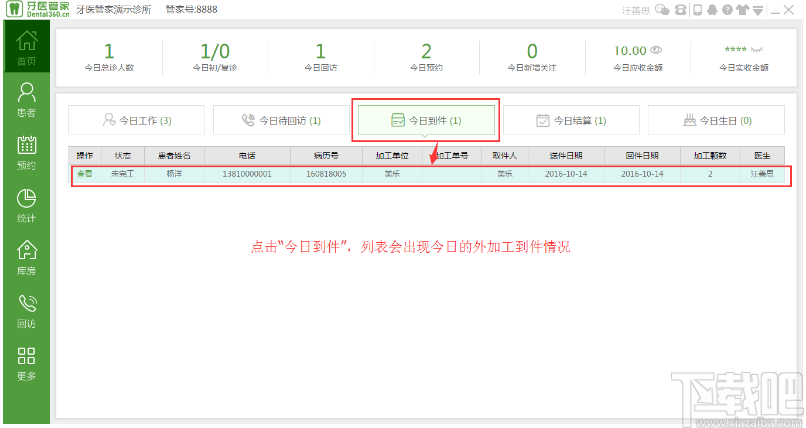The image size is (806, 428).
Task: Click patient name 杨洋 in the table
Action: [174, 174]
